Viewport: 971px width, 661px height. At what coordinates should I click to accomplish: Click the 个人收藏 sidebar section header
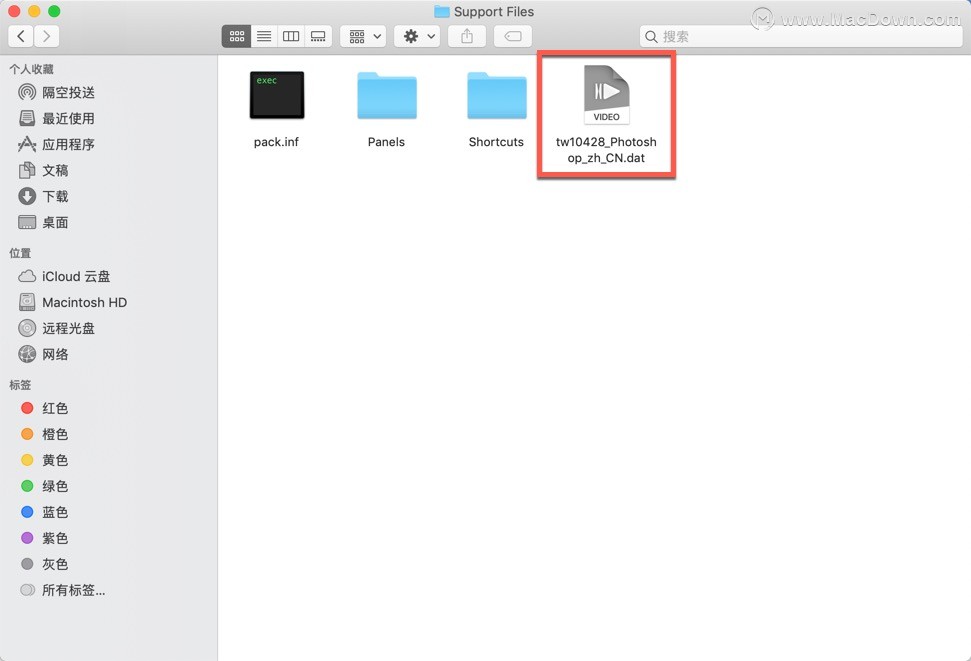(31, 69)
